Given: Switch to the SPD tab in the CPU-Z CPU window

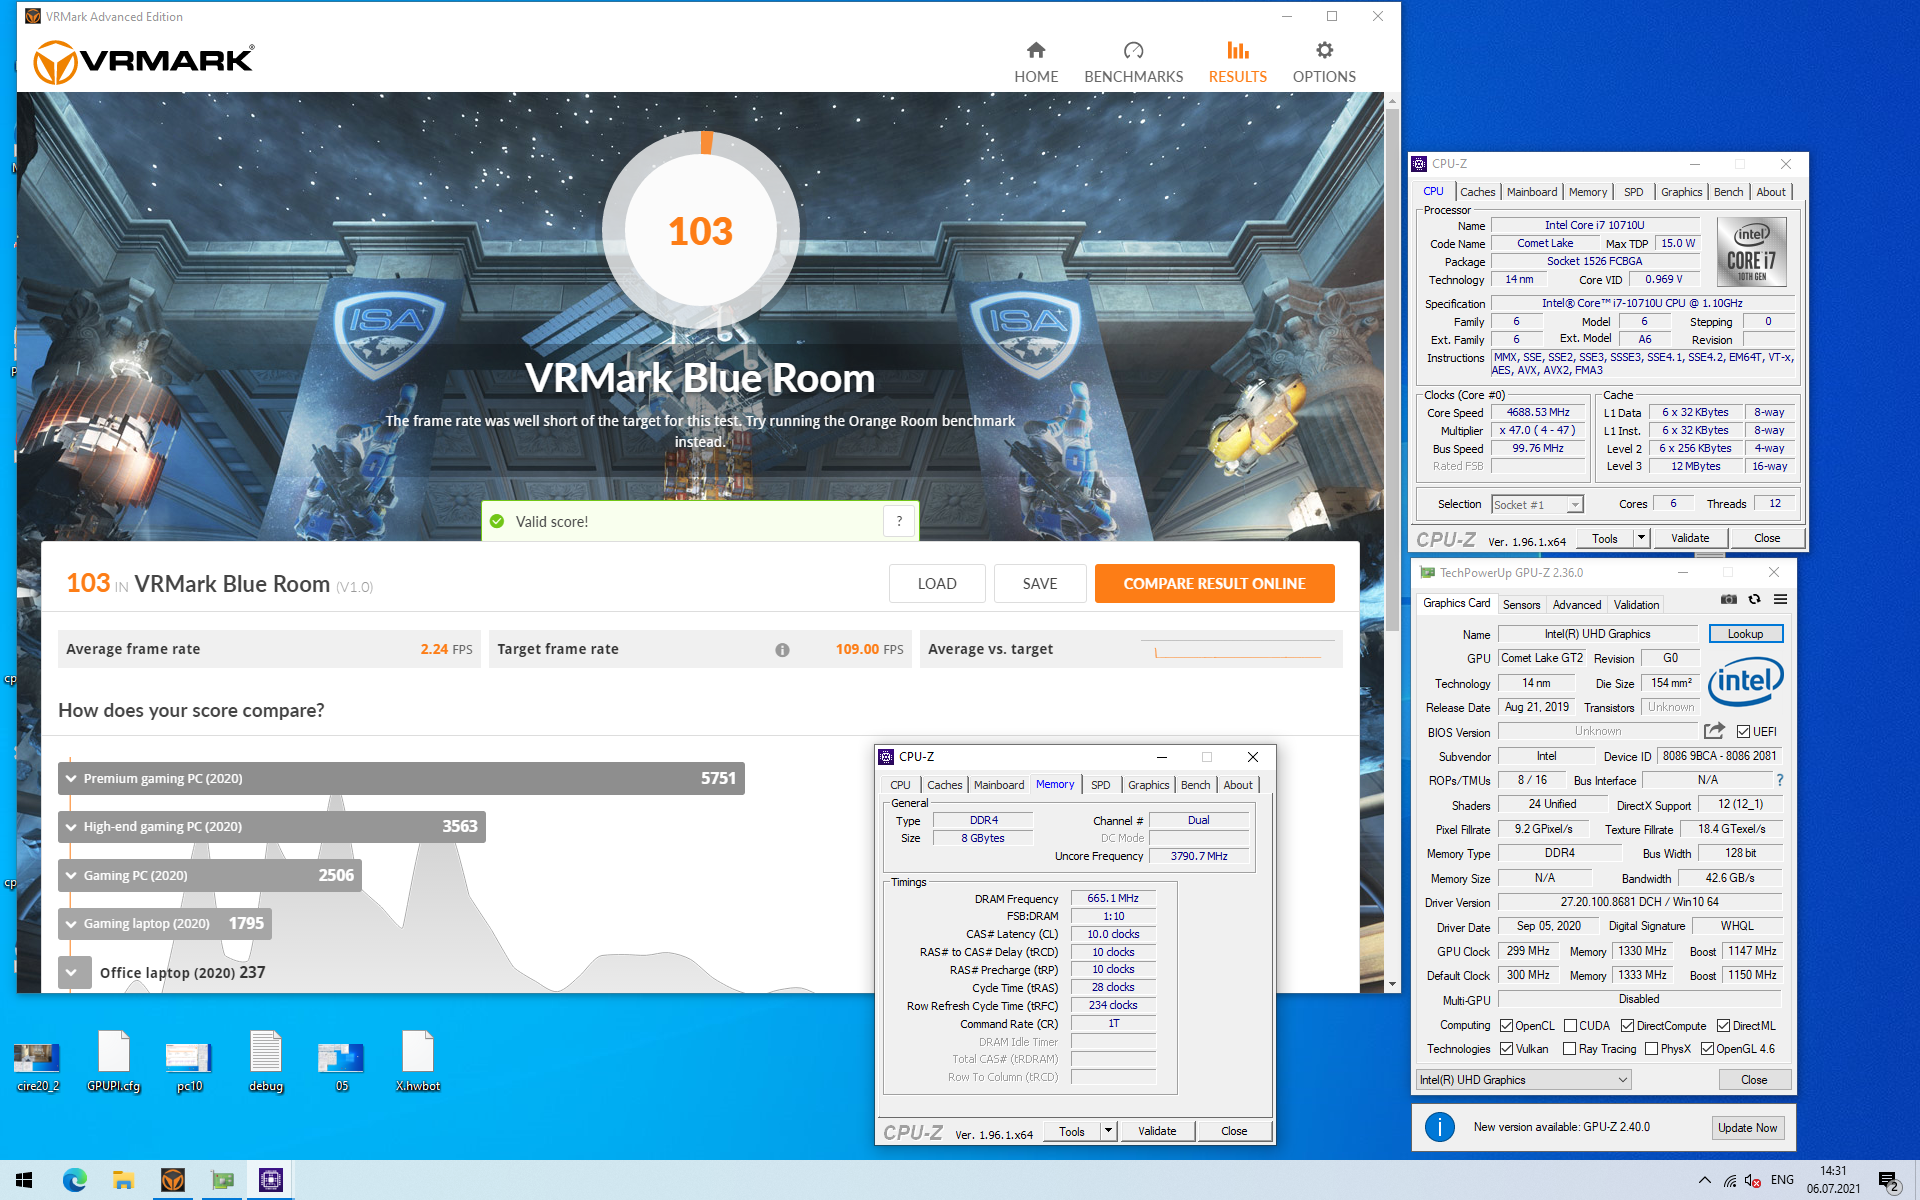Looking at the screenshot, I should [1633, 192].
